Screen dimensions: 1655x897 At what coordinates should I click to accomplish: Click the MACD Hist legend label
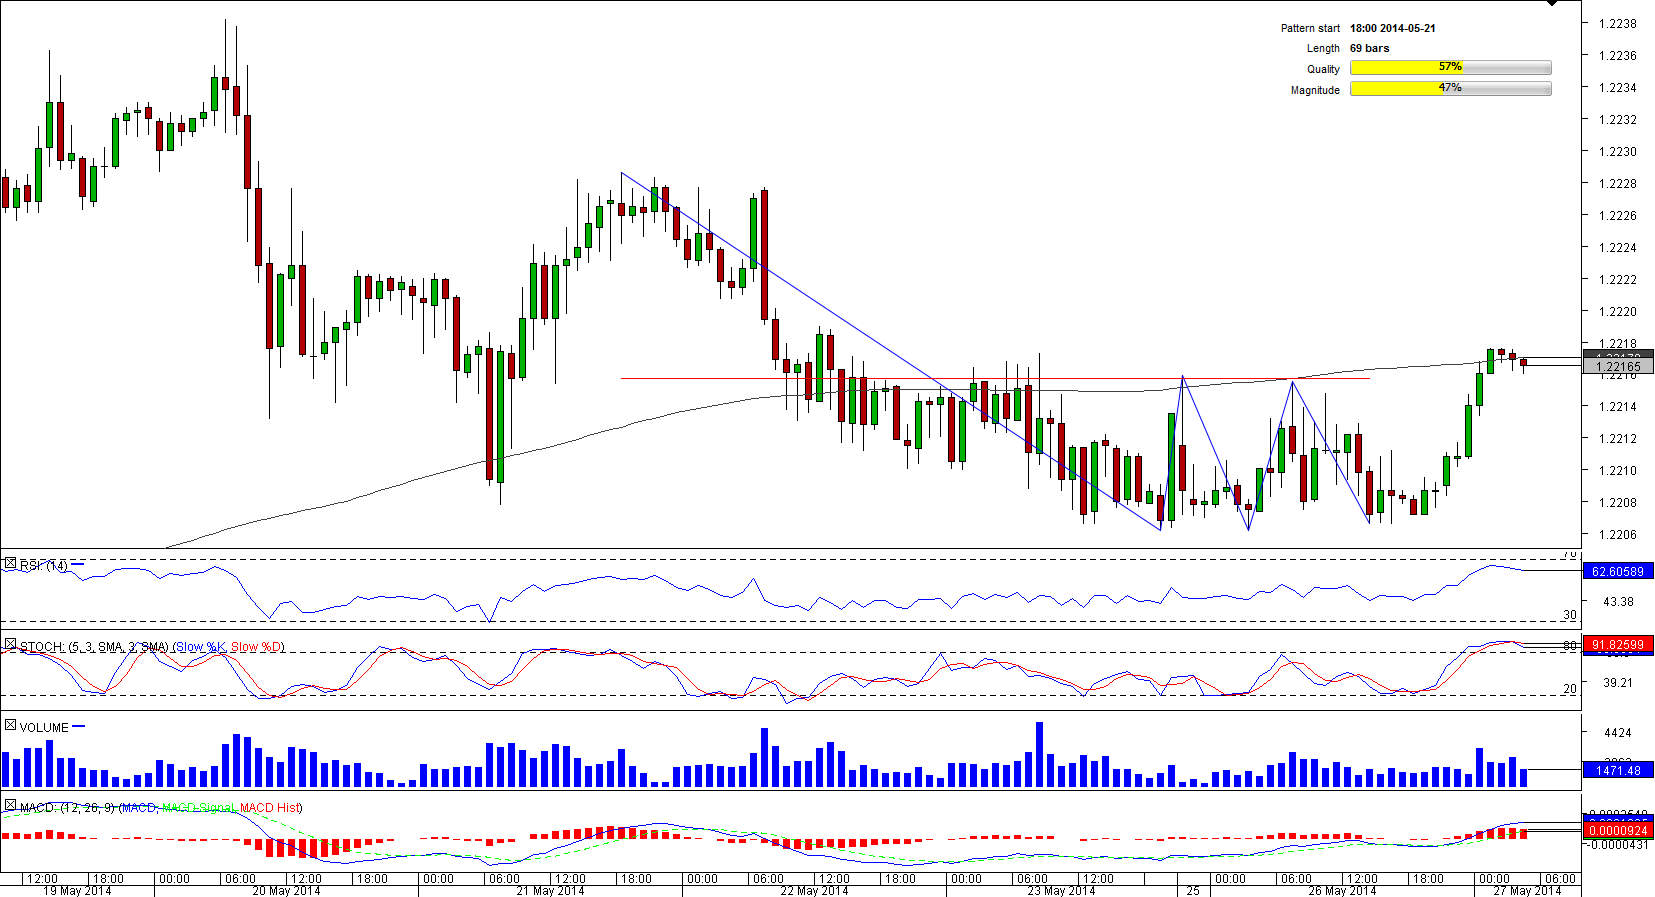[270, 807]
